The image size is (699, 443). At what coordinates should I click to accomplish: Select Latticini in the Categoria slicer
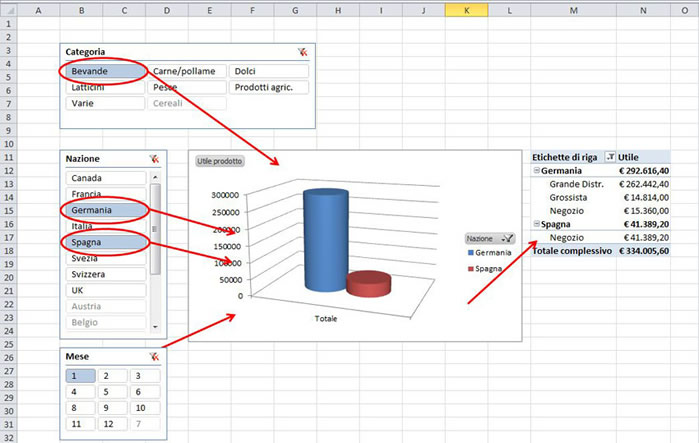[x=105, y=87]
